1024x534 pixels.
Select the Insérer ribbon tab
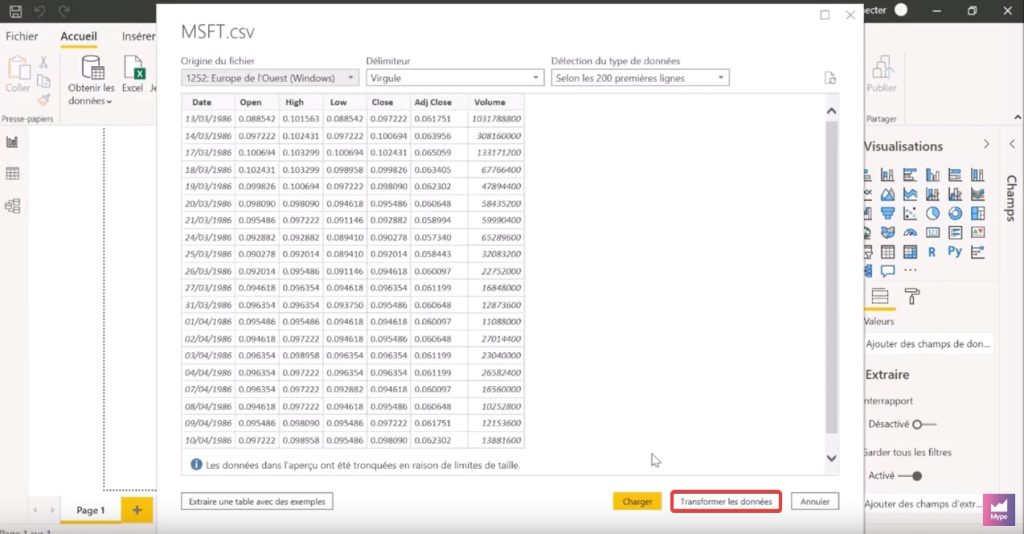[x=138, y=37]
